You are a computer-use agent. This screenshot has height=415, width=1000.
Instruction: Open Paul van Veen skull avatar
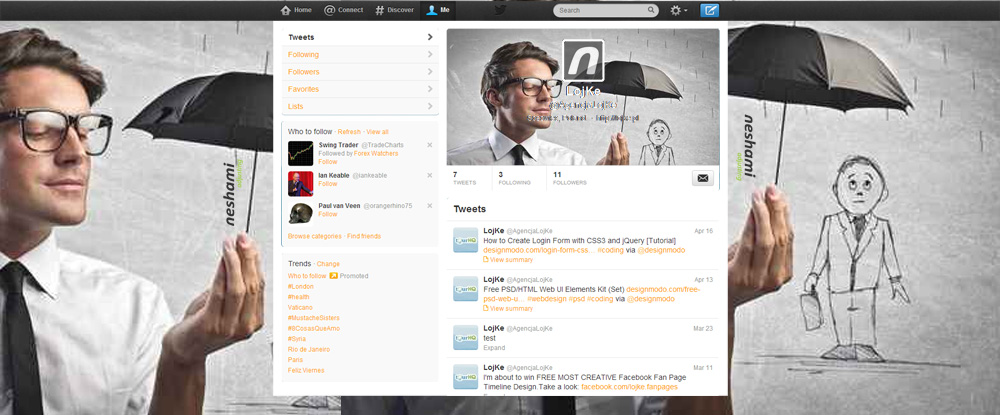(300, 214)
